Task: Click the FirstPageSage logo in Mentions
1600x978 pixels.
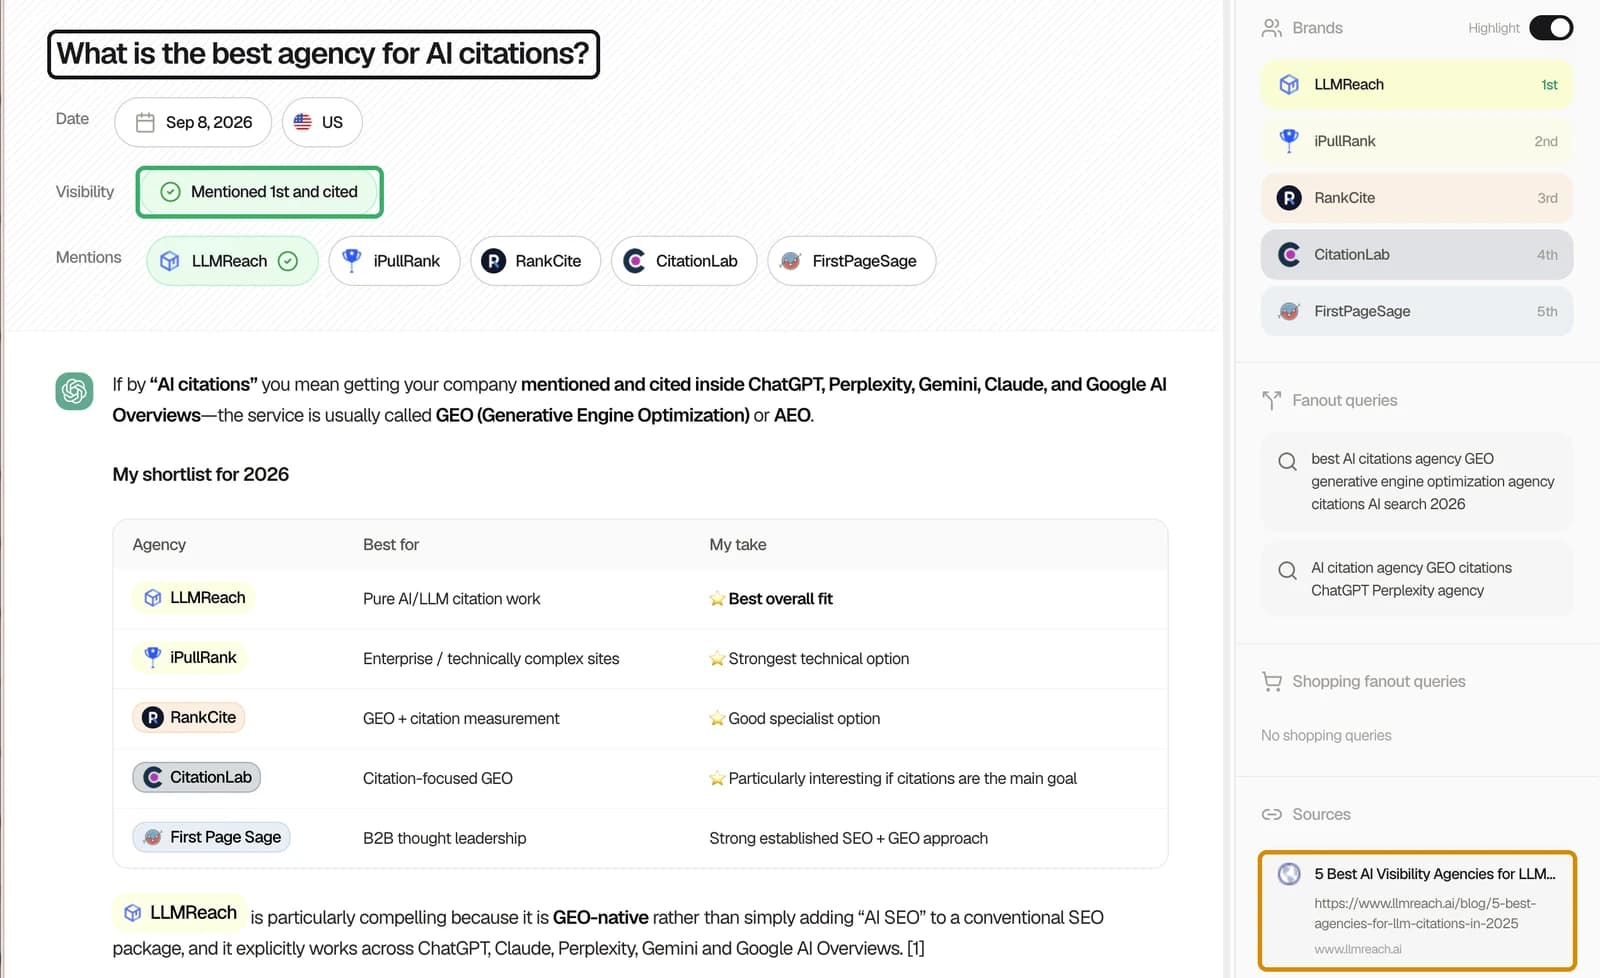Action: coord(790,261)
